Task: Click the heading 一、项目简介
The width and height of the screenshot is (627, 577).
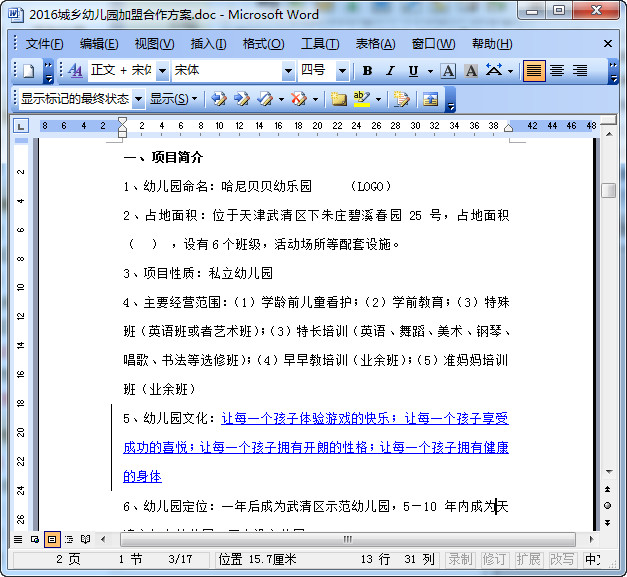Action: [163, 158]
